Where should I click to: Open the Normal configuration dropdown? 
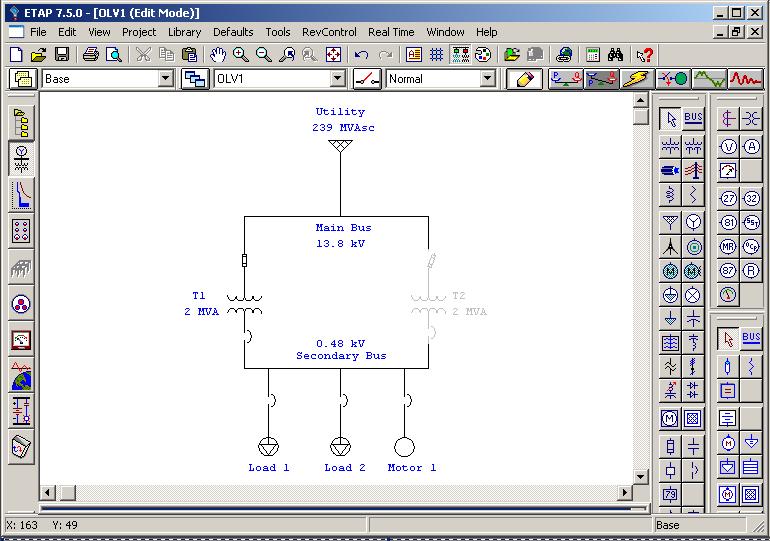click(487, 79)
